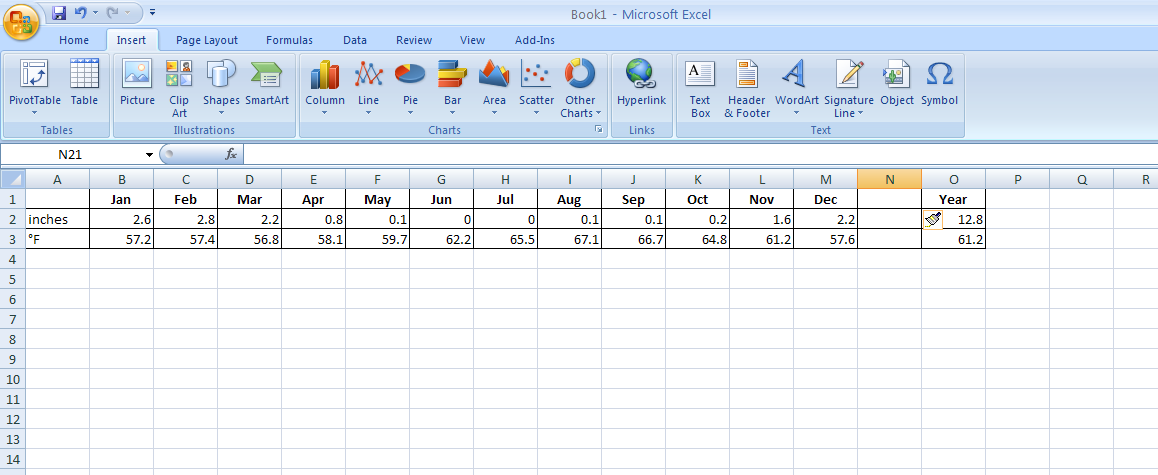Select the 'Year' header cell

[953, 199]
